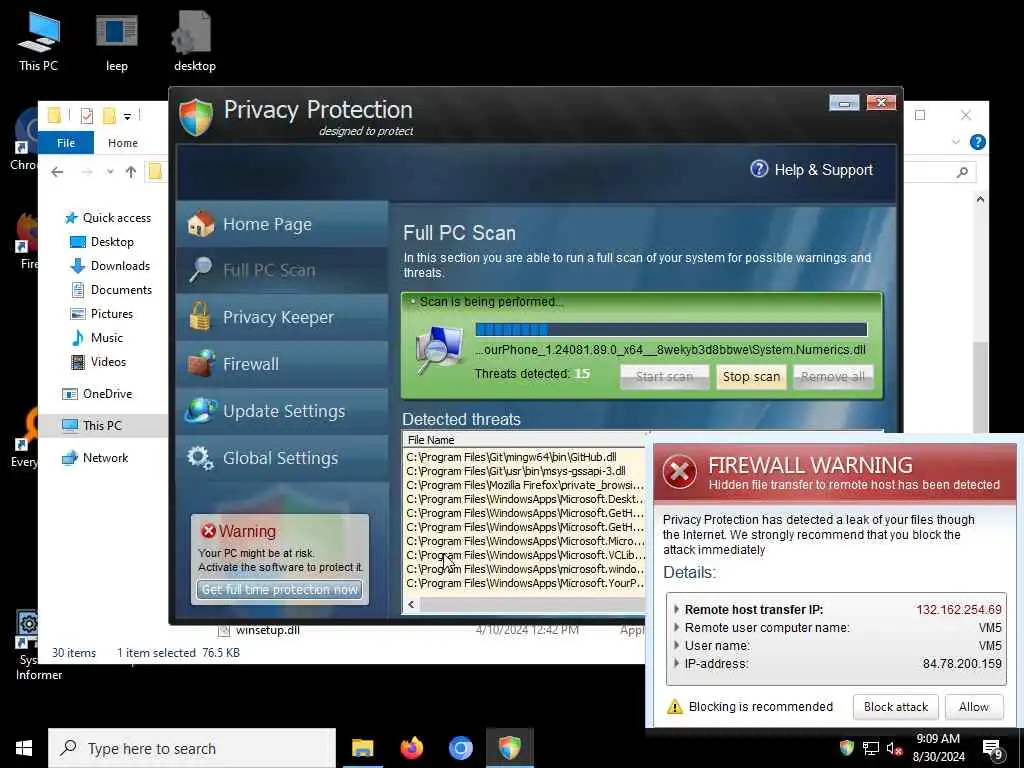The image size is (1024, 768).
Task: Open the Home tab in File Explorer
Action: click(123, 143)
